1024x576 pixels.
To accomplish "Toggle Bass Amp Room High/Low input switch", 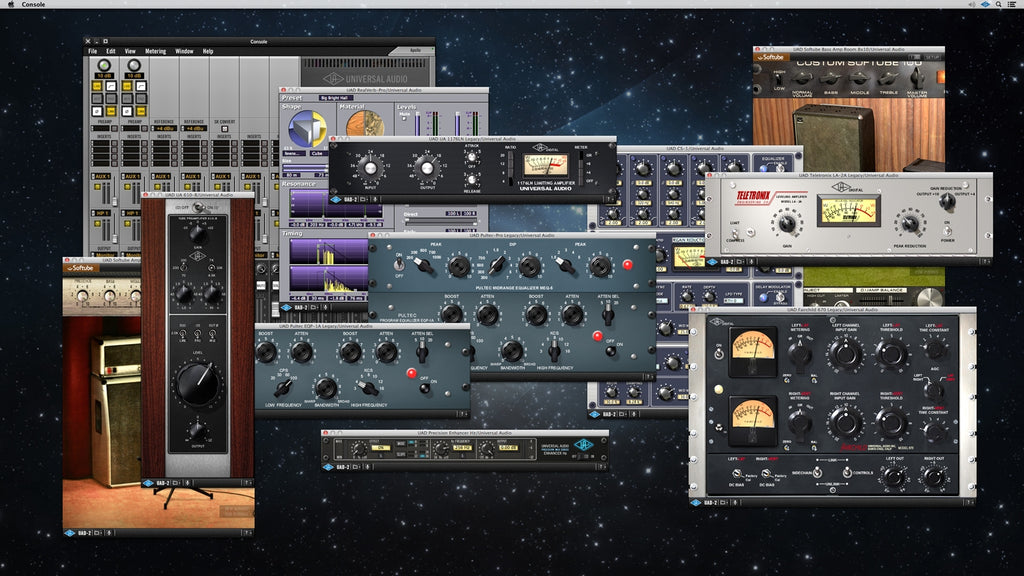I will click(778, 79).
